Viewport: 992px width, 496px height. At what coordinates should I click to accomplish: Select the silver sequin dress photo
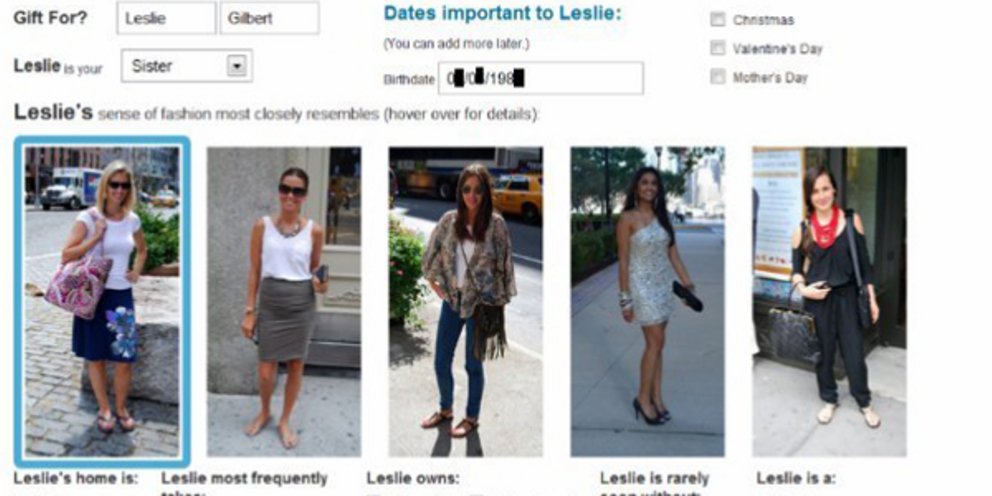(x=648, y=302)
